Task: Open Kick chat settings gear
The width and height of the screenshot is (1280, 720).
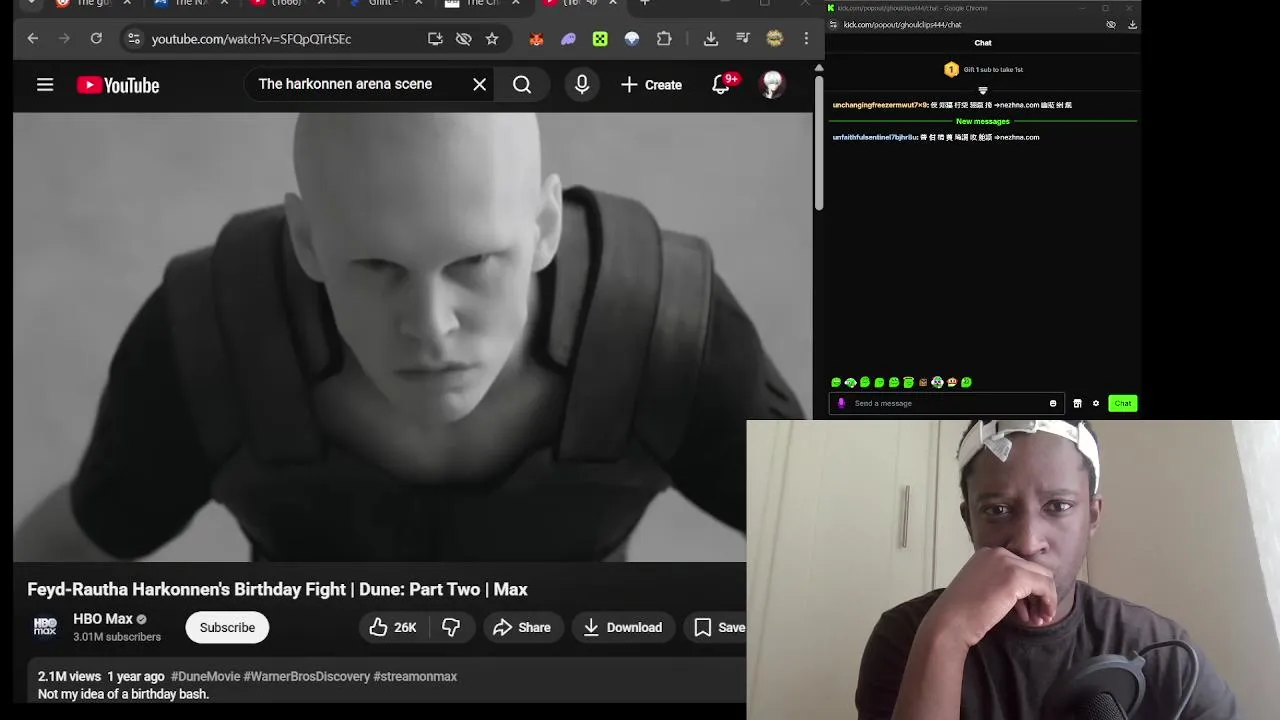Action: [1096, 403]
